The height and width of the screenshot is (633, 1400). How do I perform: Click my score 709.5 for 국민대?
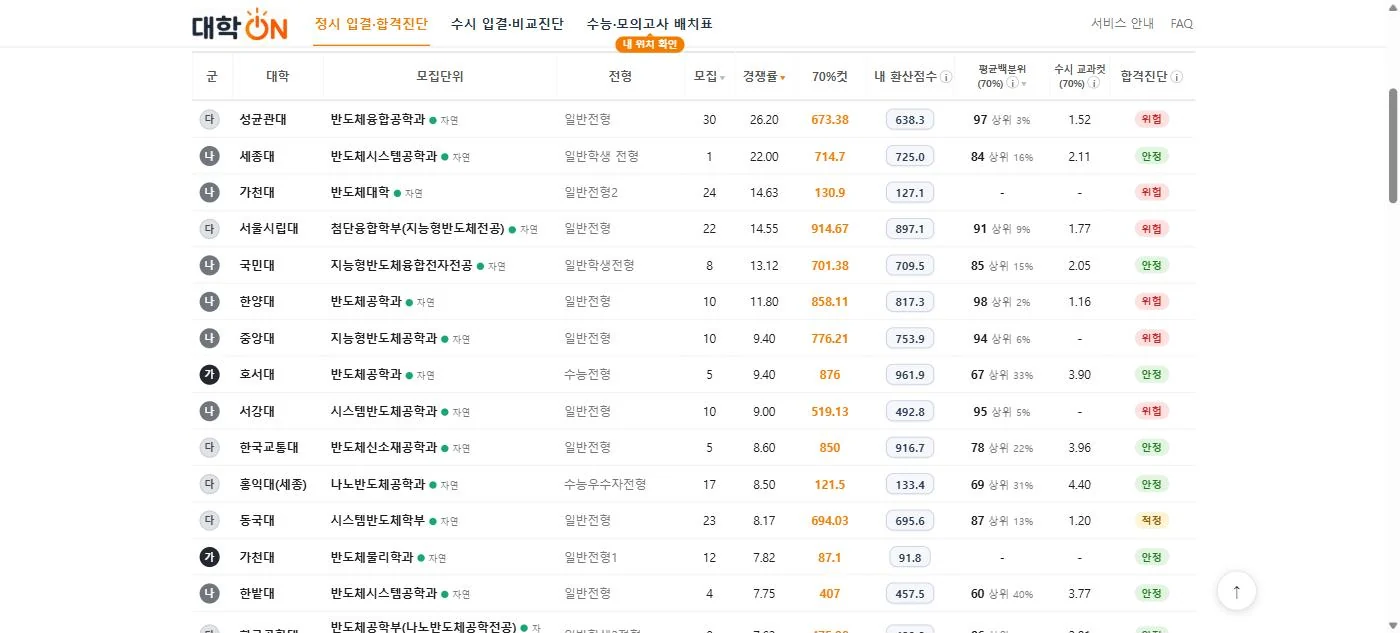910,265
